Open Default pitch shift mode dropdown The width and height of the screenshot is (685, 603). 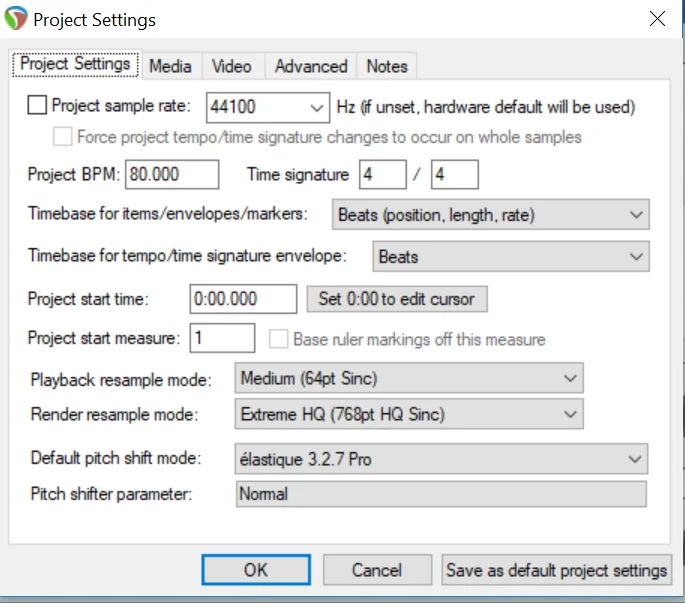click(441, 459)
